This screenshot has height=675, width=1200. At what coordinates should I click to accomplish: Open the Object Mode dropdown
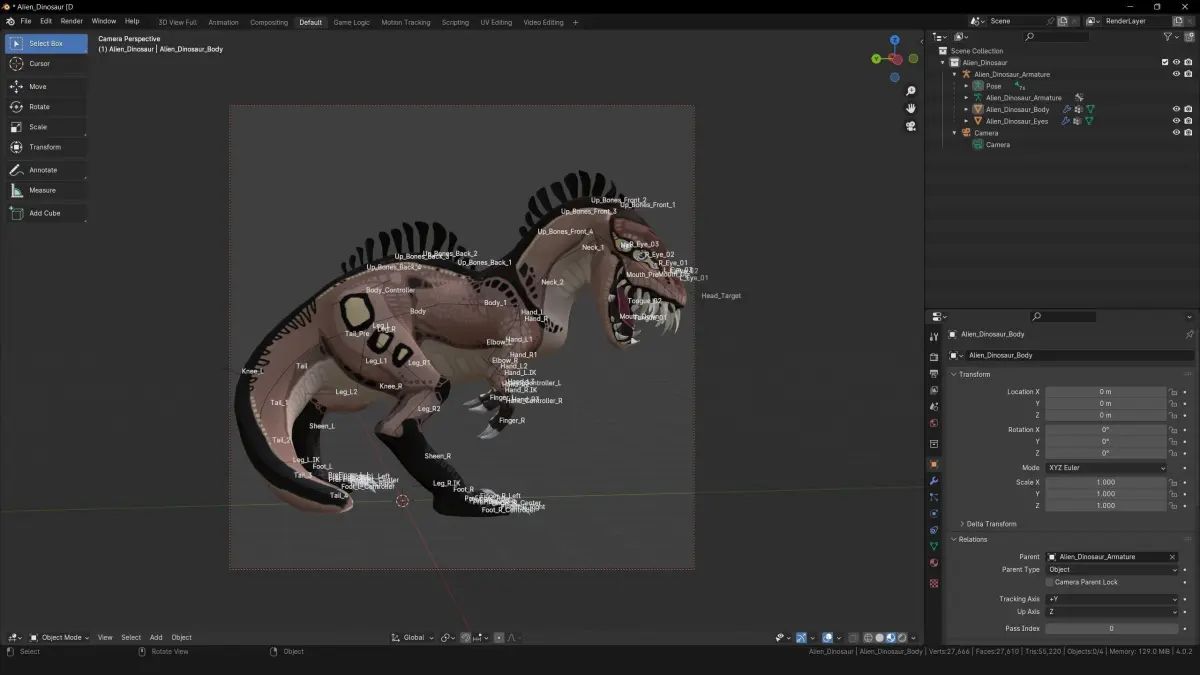[59, 637]
